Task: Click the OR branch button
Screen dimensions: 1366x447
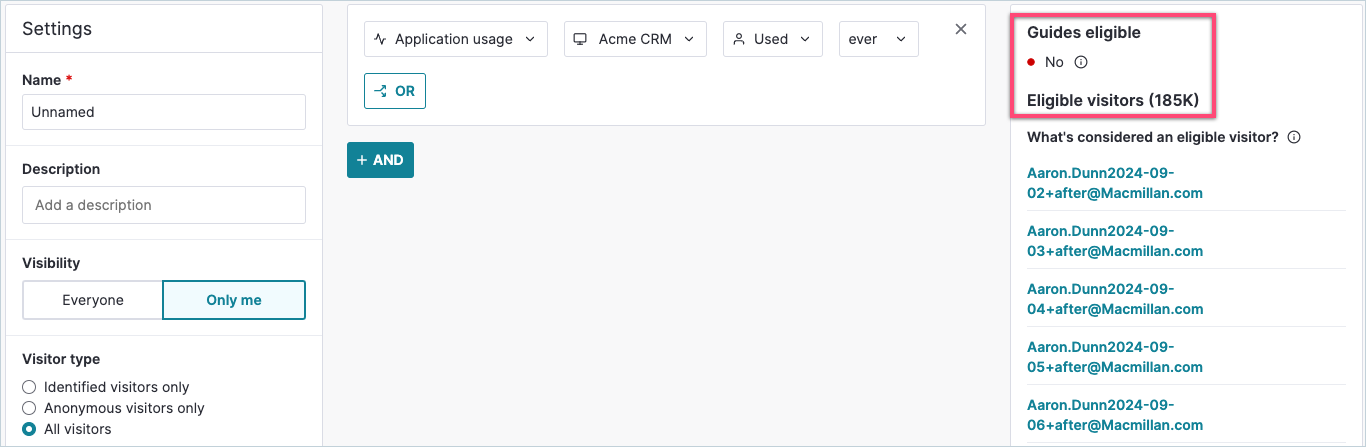Action: pyautogui.click(x=395, y=91)
